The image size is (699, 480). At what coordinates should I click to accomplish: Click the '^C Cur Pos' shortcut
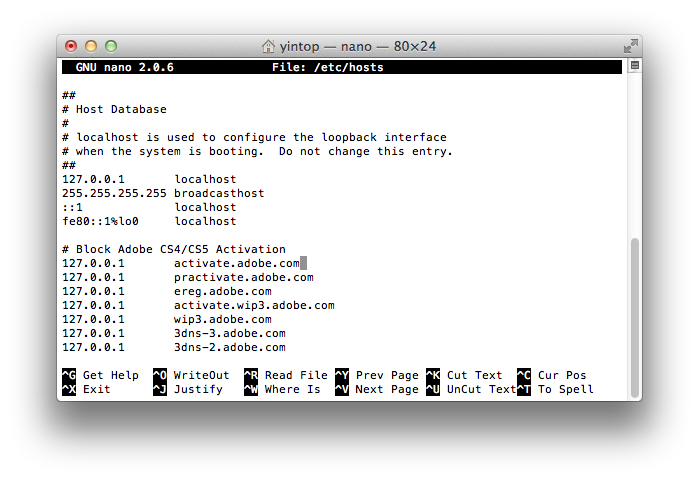[x=551, y=375]
